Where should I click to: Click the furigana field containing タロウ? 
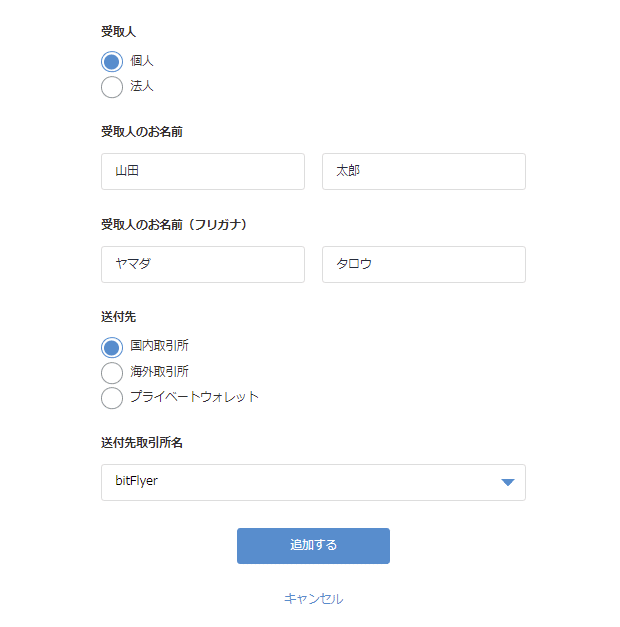point(424,264)
